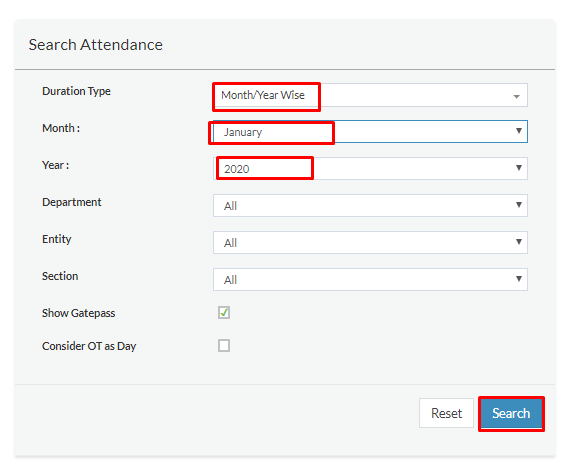The height and width of the screenshot is (469, 586).
Task: Click the Duration Type dropdown arrow
Action: 516,97
